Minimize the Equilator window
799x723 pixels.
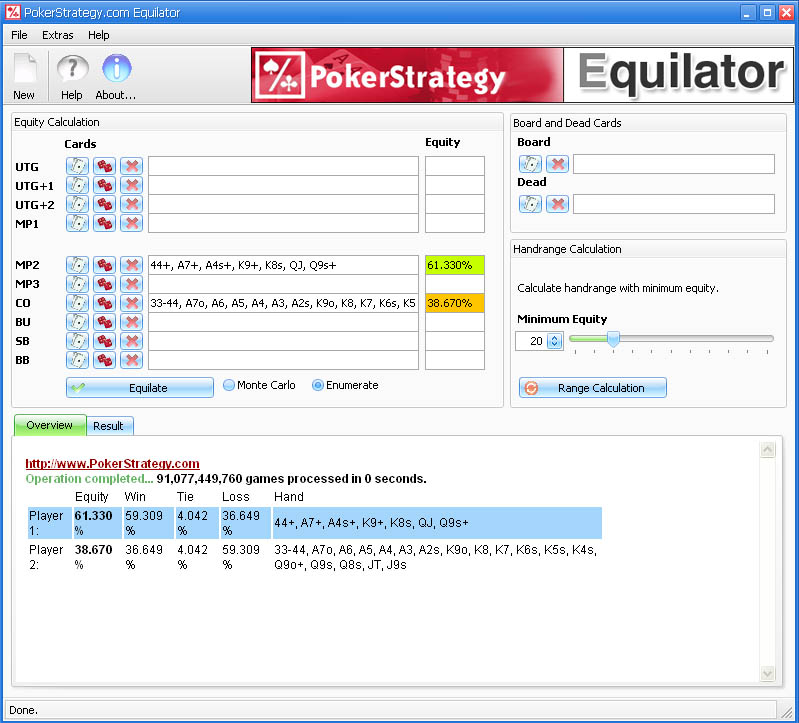pyautogui.click(x=748, y=13)
